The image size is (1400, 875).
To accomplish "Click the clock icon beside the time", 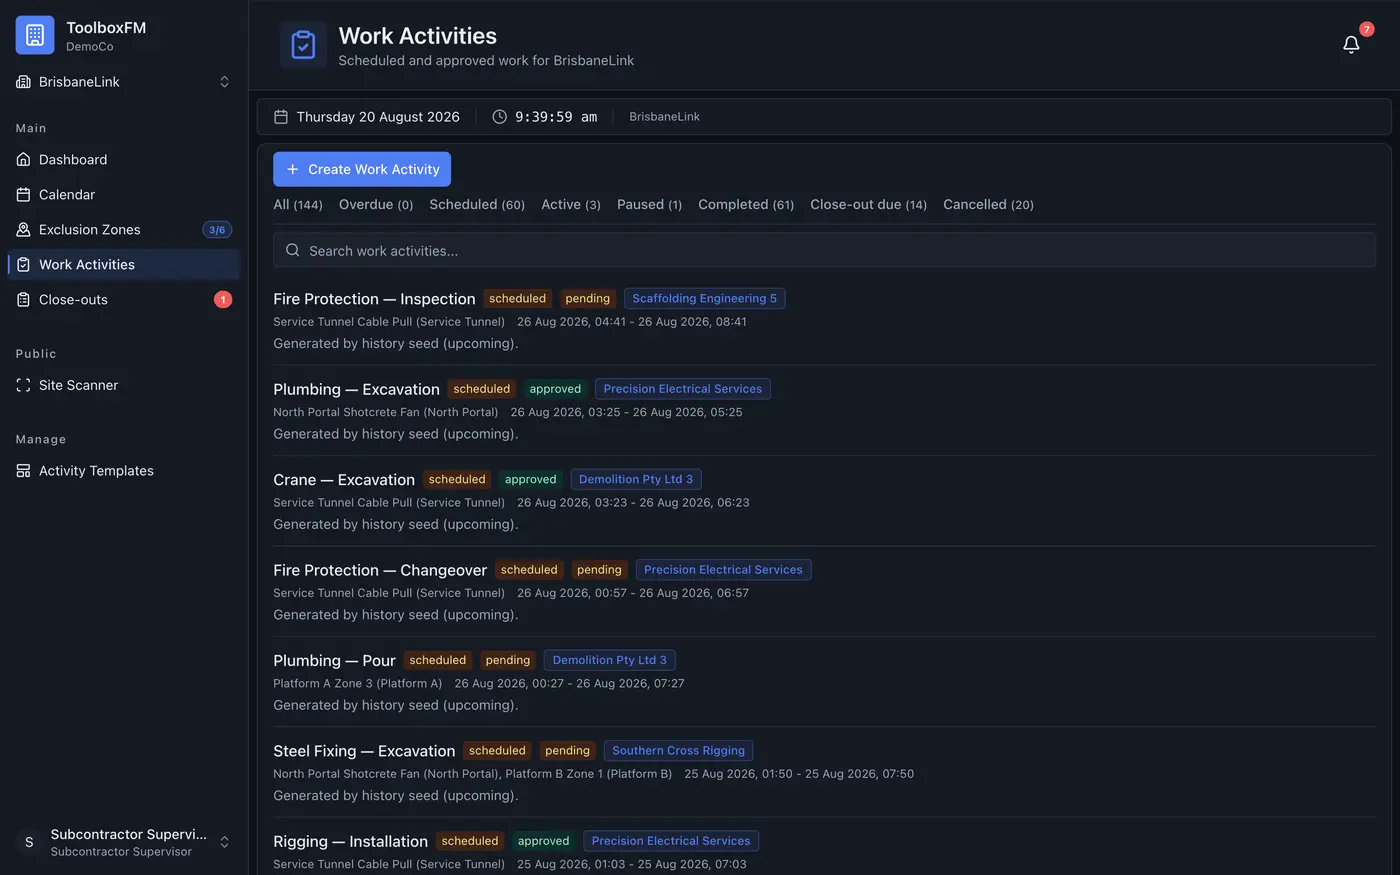I will click(x=499, y=117).
